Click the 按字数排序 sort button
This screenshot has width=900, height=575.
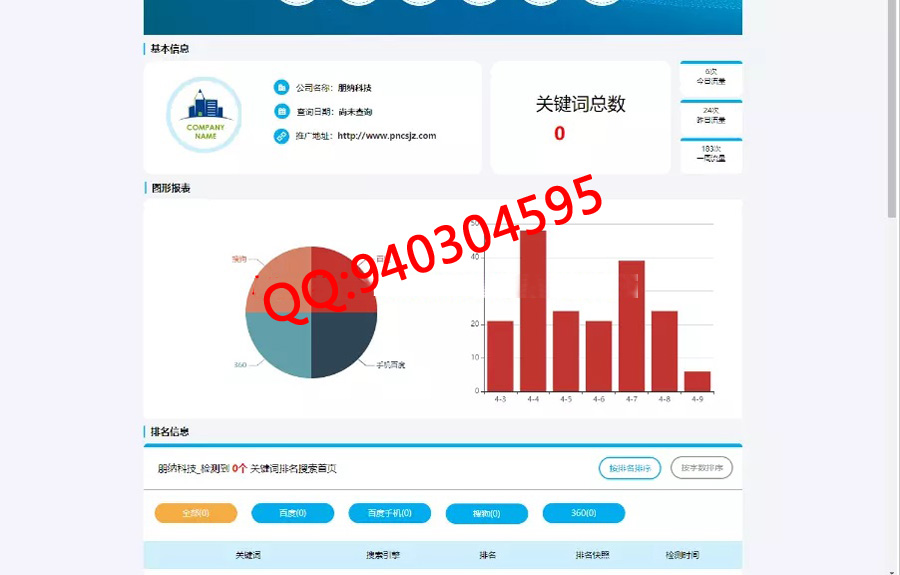point(702,468)
